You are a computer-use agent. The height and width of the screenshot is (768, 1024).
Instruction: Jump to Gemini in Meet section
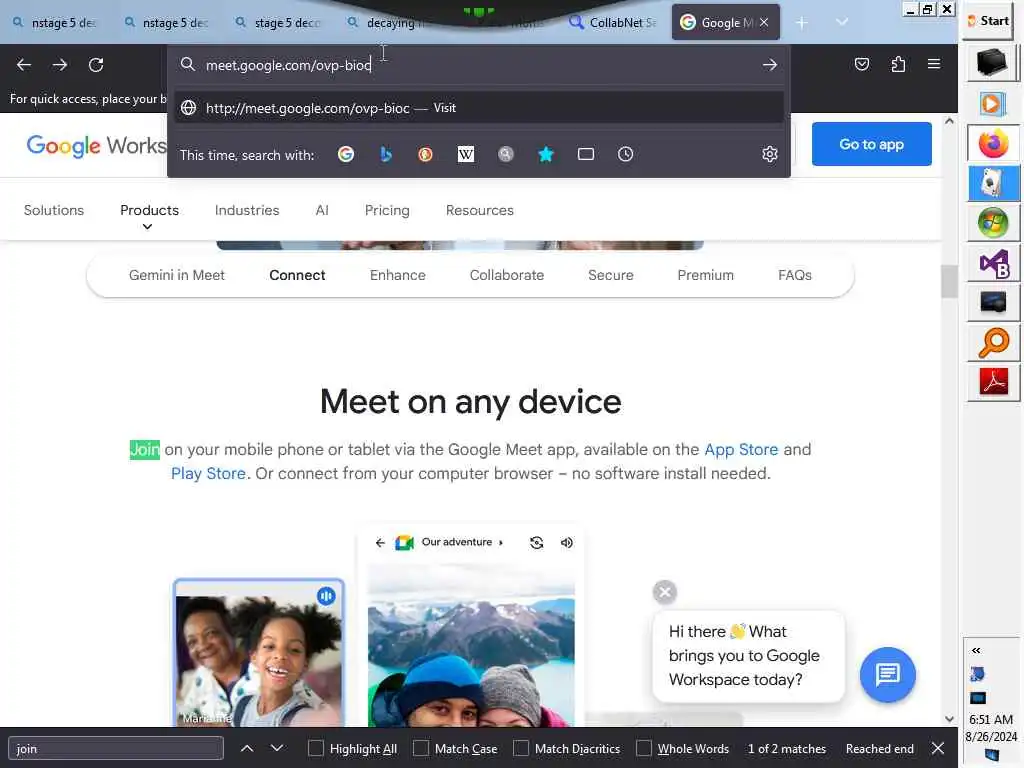(176, 275)
